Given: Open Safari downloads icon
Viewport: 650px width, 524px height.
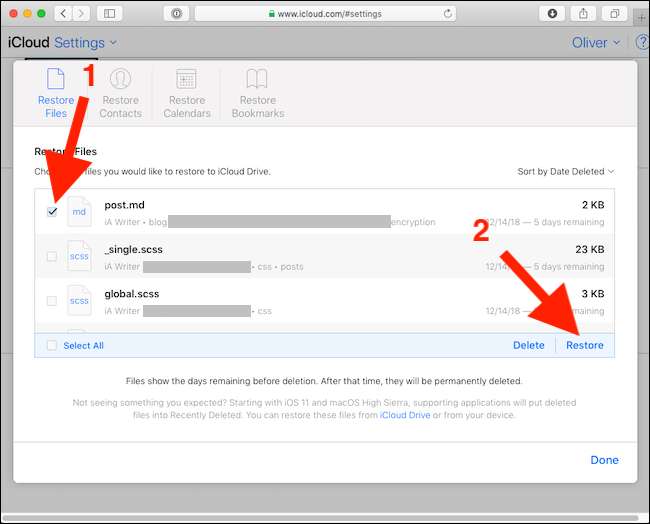Looking at the screenshot, I should tap(552, 14).
